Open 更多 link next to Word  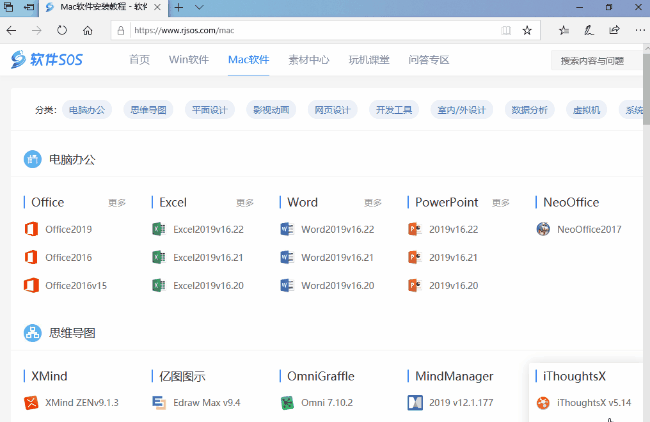pos(373,203)
